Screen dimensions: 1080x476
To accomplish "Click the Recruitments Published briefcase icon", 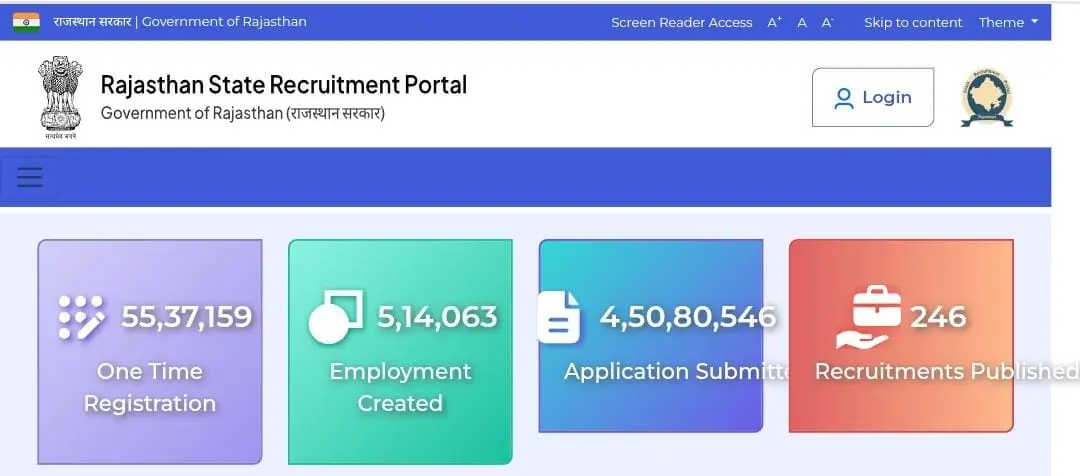I will coord(868,318).
